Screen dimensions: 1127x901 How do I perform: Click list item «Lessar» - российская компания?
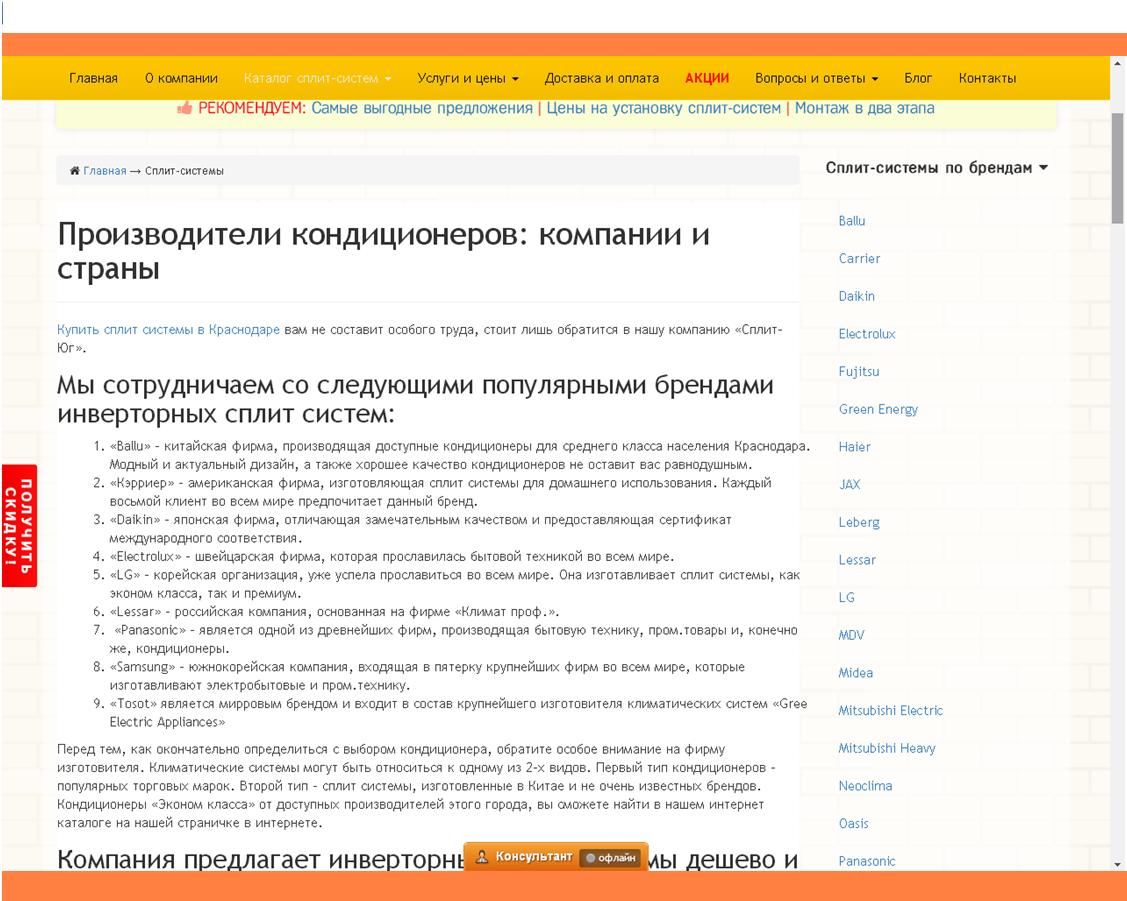click(334, 612)
